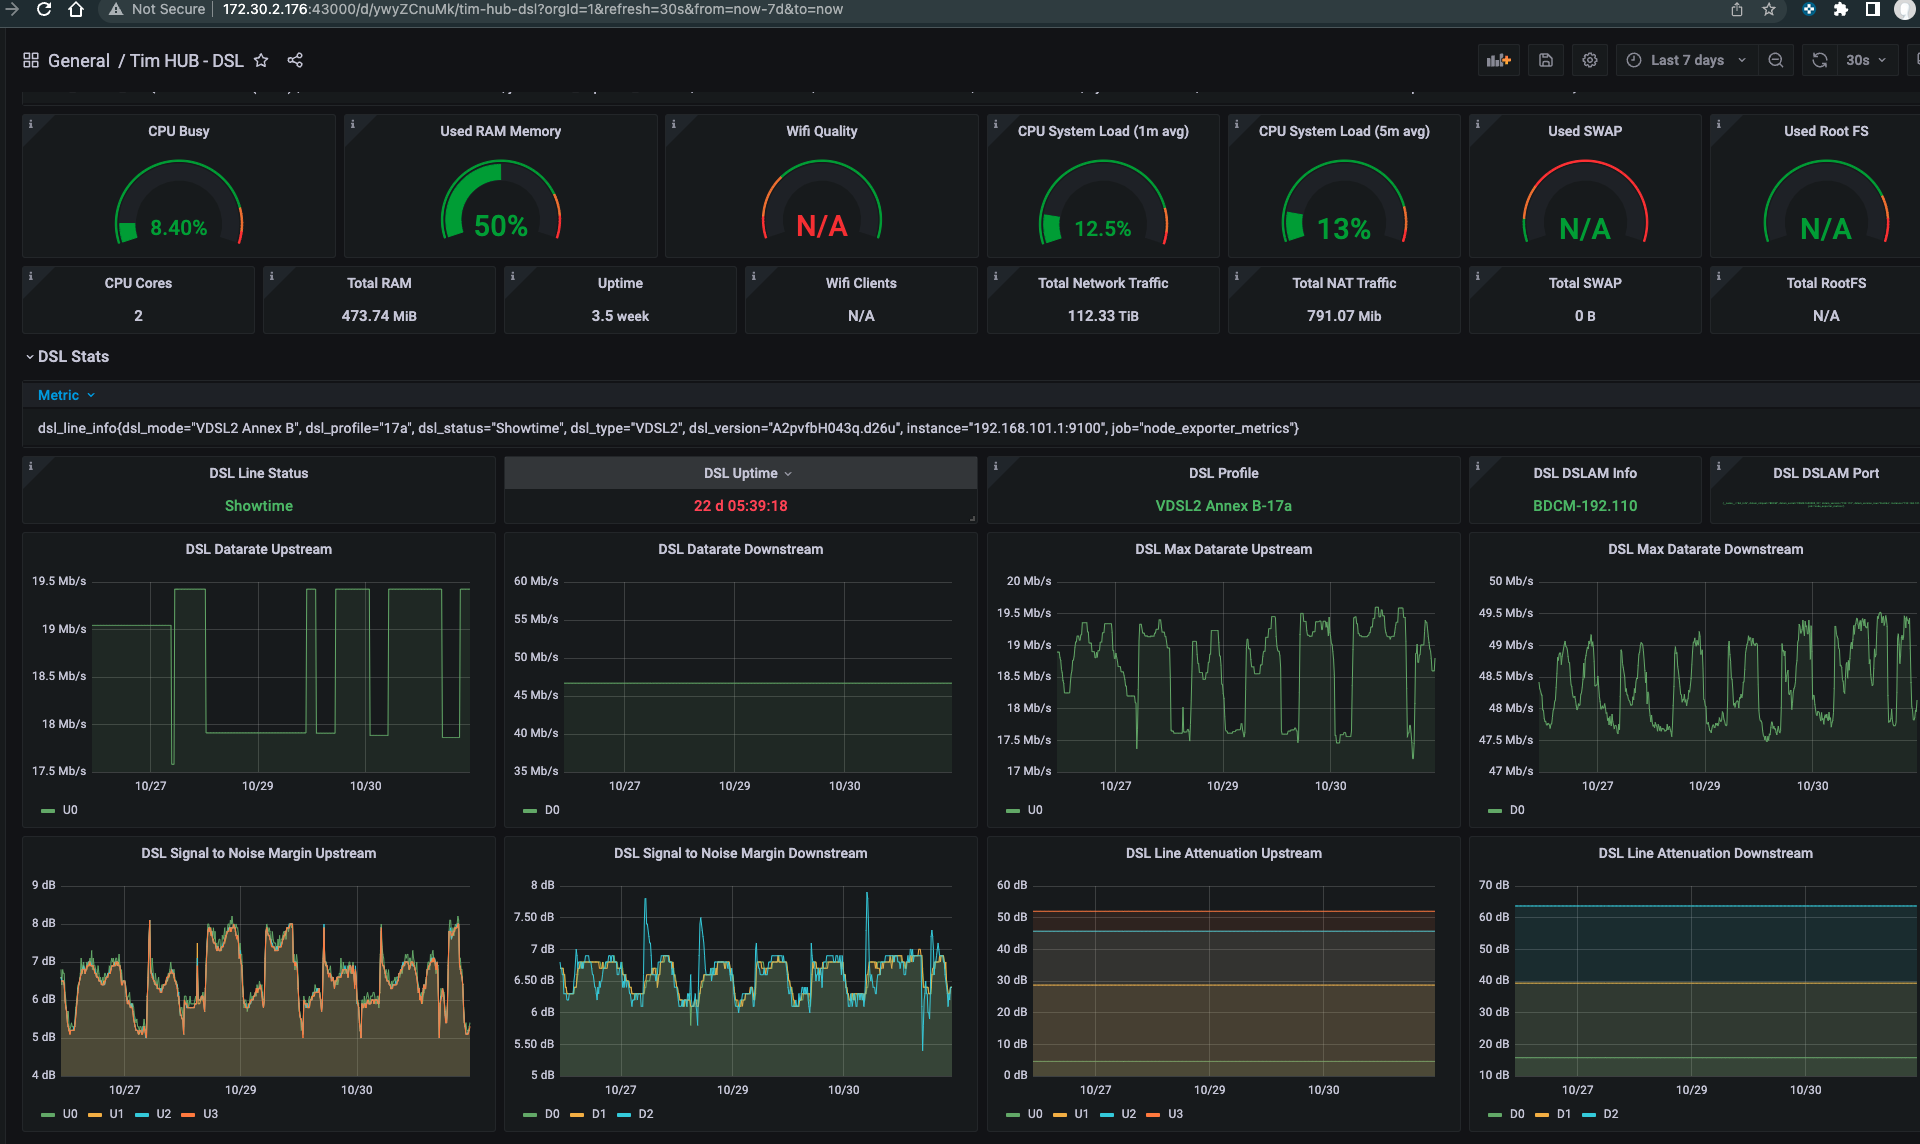Click the DSL DSLAM Info BDCM-192.110 value

coord(1582,505)
